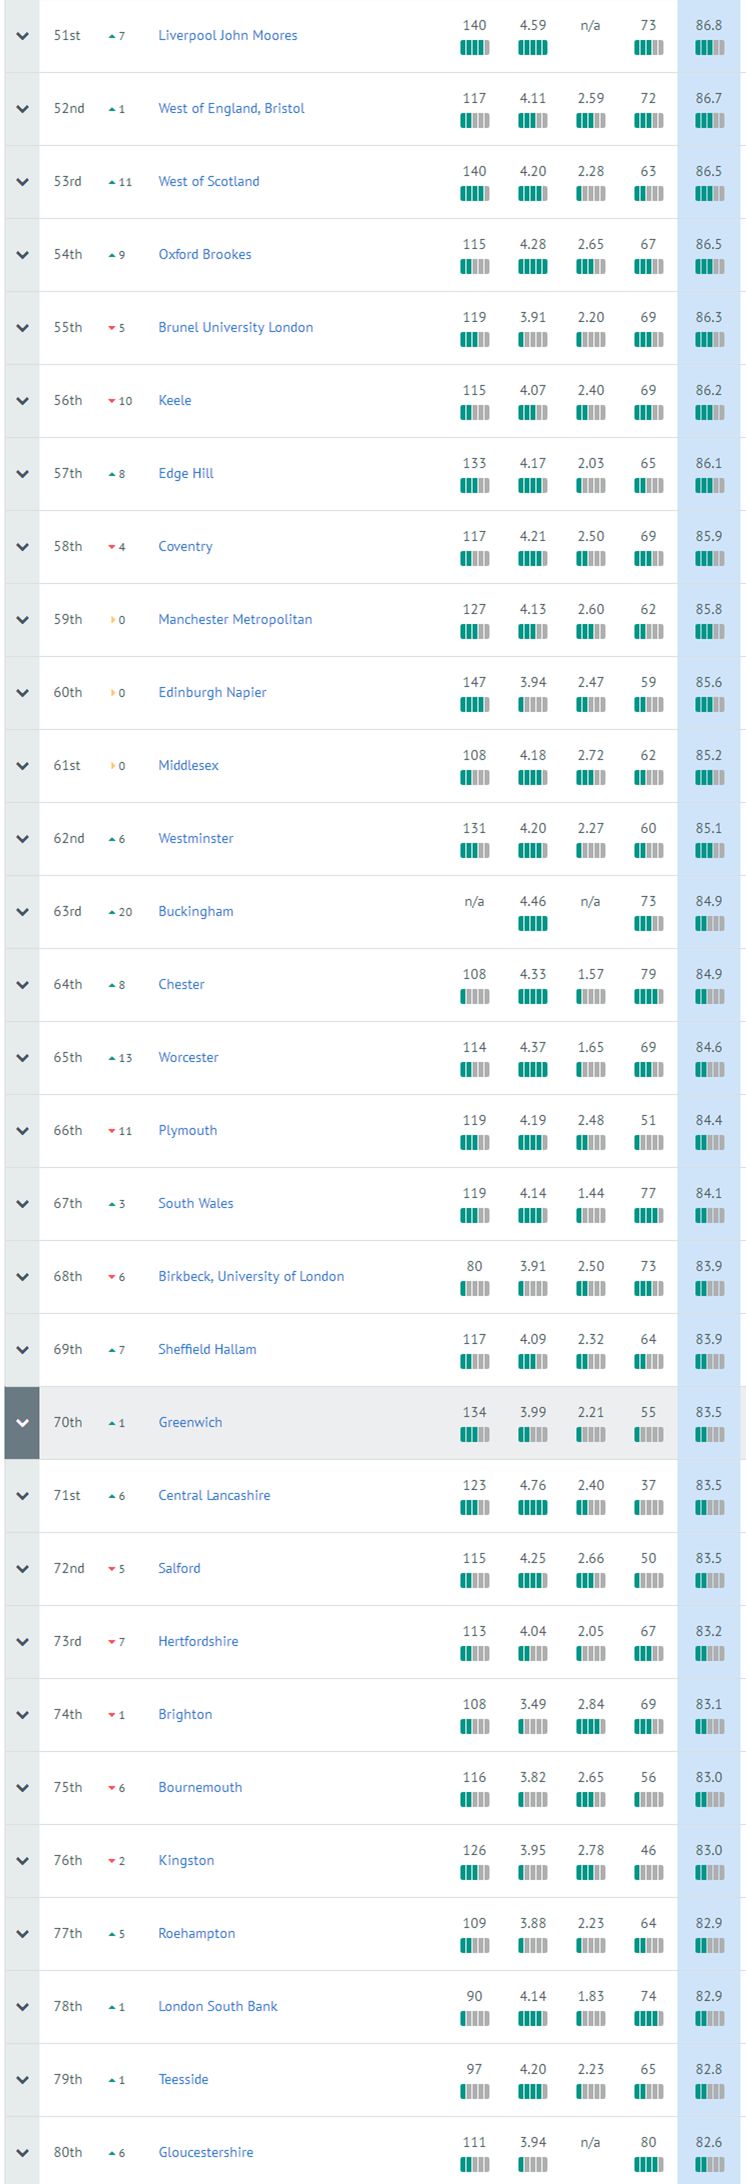Open the Chester university link
This screenshot has width=746, height=2184.
coord(181,984)
